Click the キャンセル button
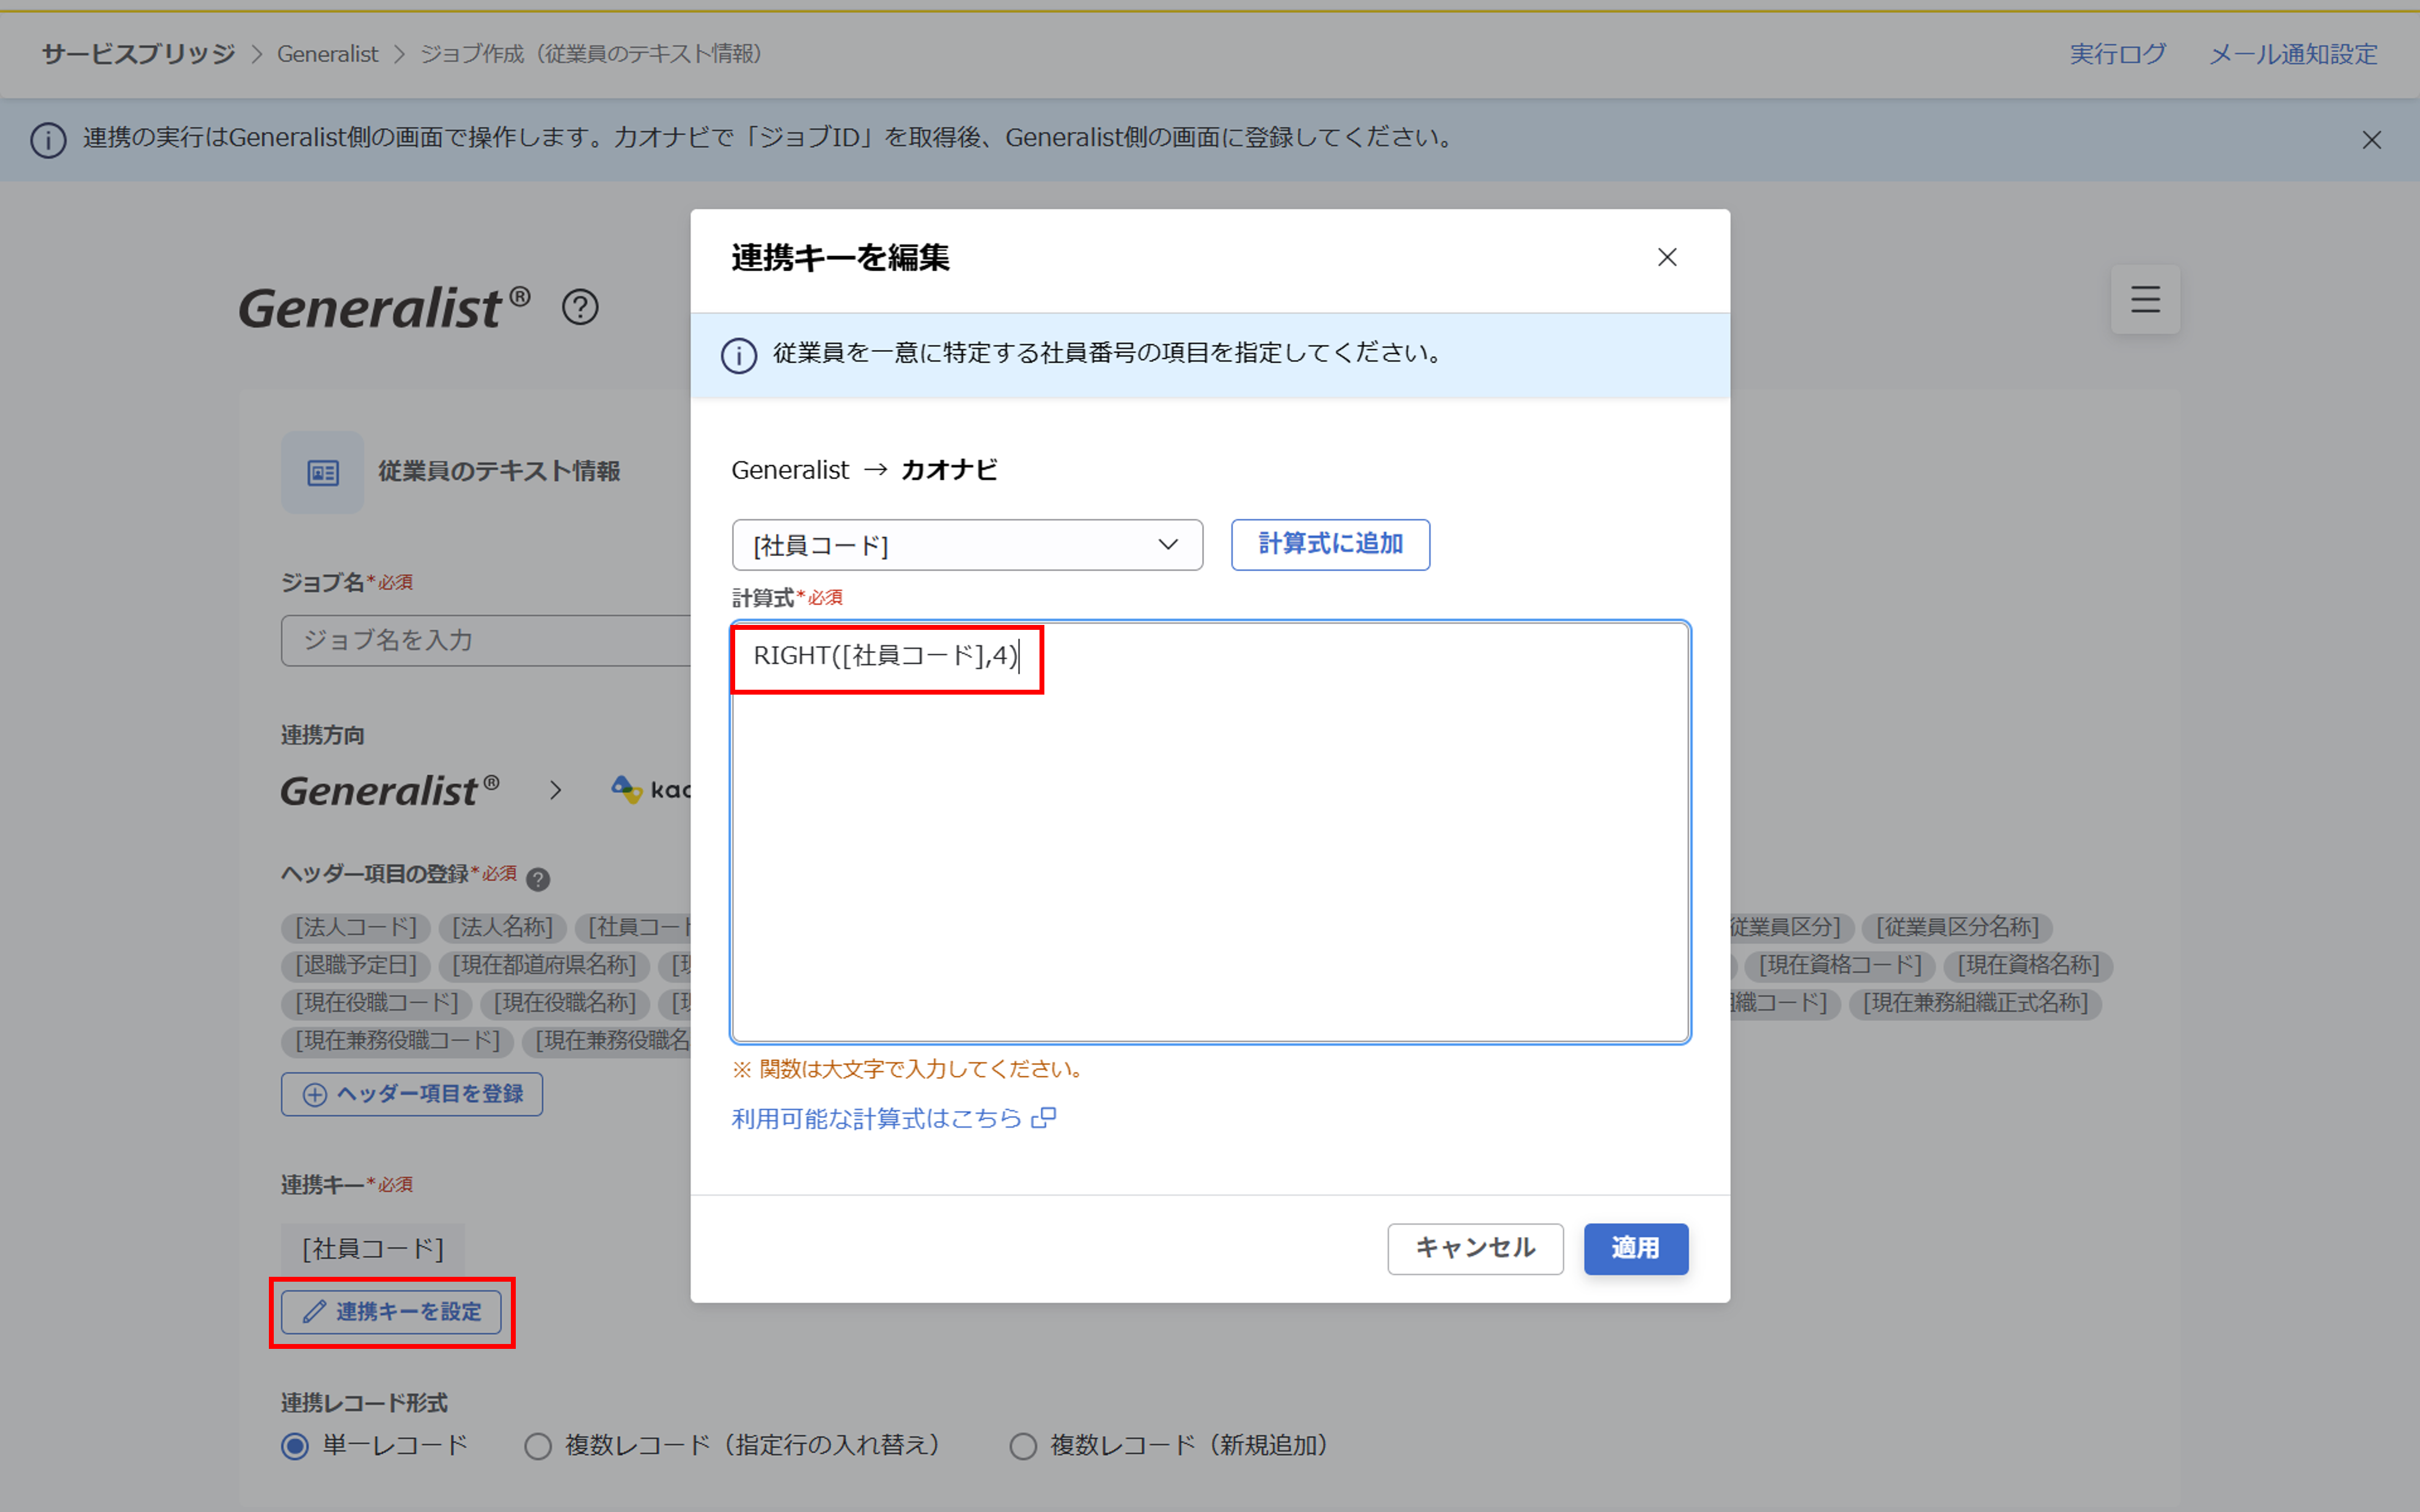The height and width of the screenshot is (1512, 2420). (1475, 1248)
